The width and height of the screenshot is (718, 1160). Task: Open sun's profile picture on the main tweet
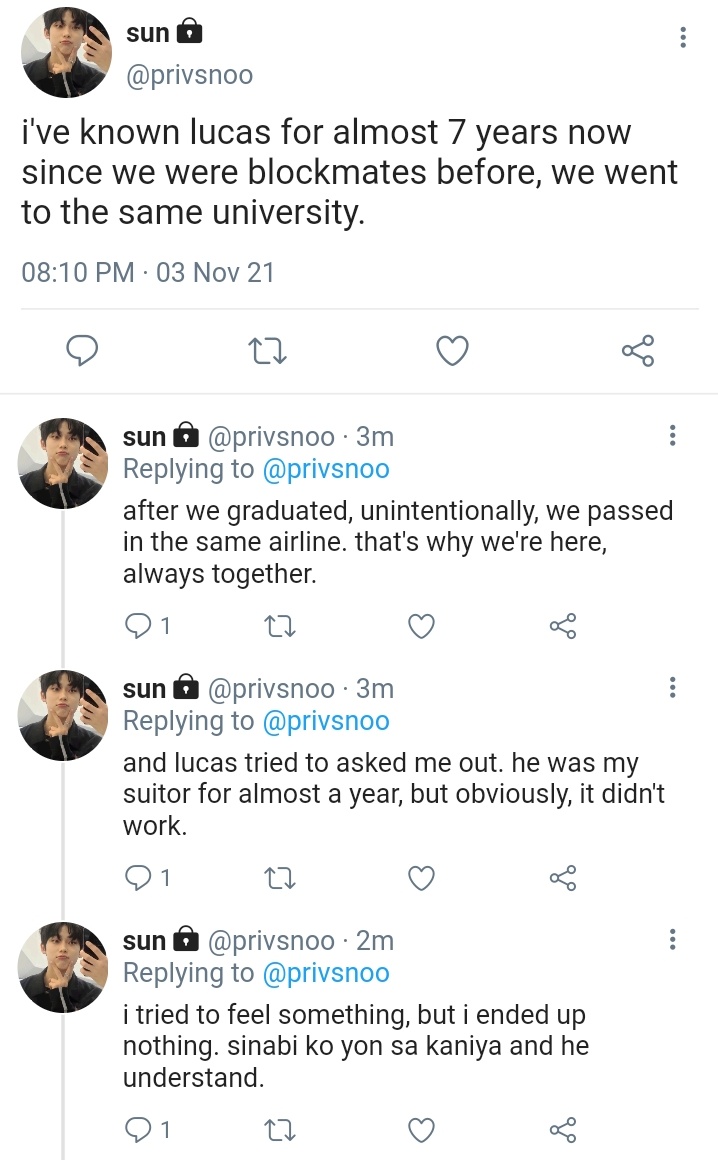pyautogui.click(x=65, y=53)
